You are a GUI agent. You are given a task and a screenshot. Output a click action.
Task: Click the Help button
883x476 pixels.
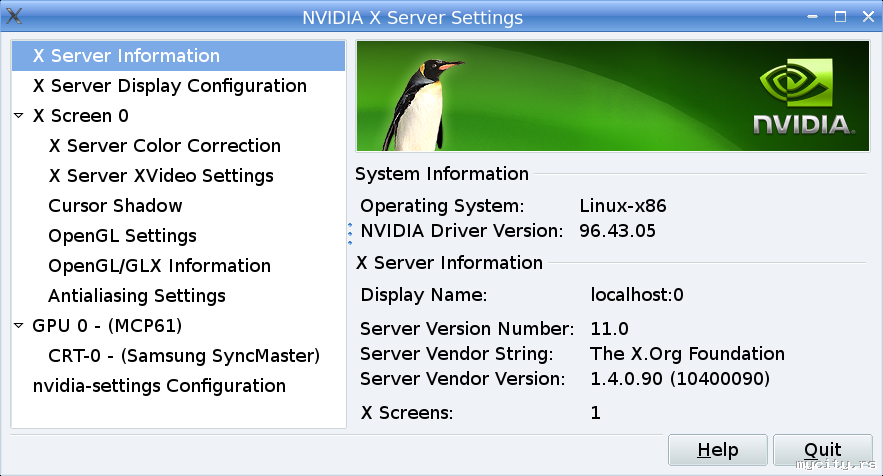[x=717, y=450]
